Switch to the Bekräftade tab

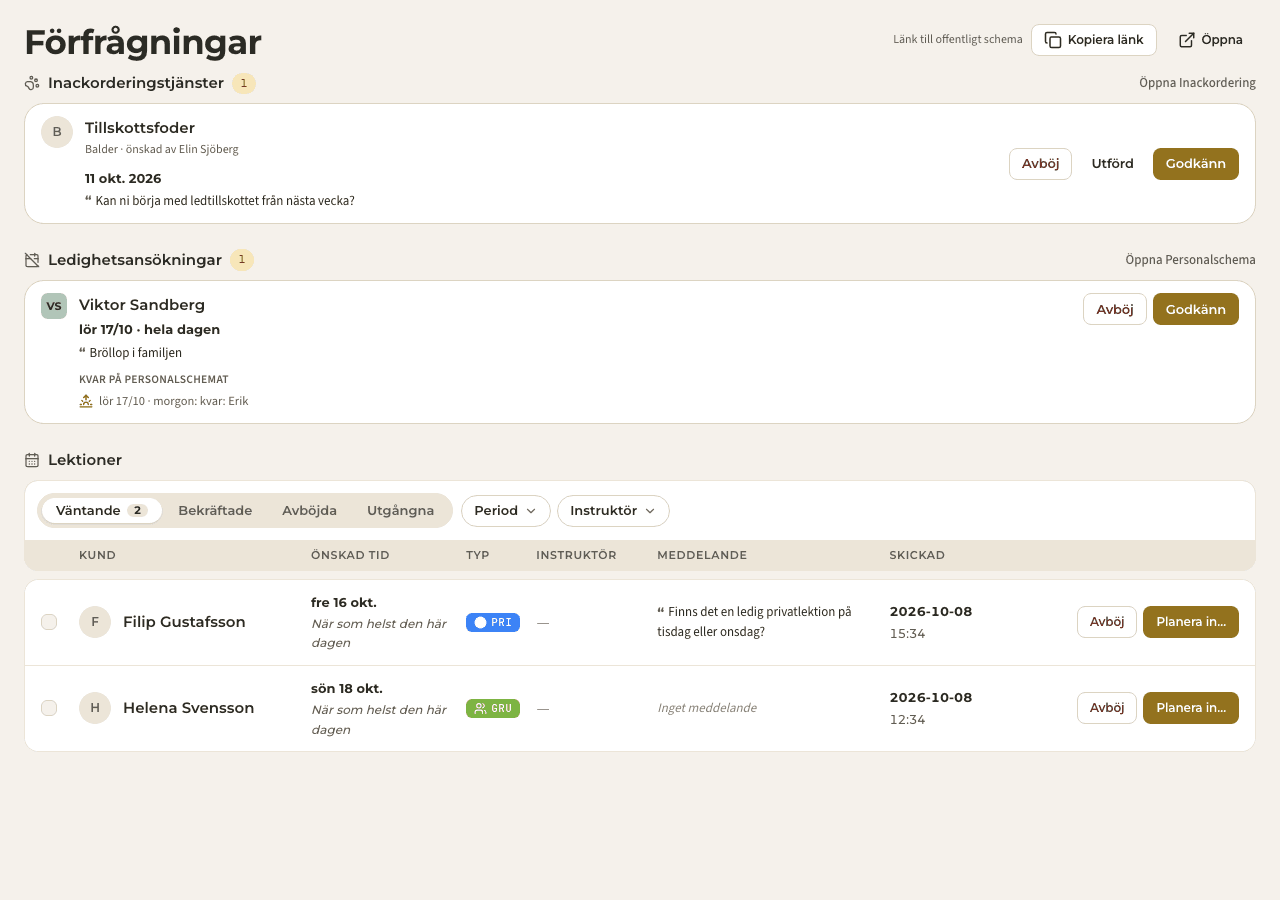[x=215, y=511]
